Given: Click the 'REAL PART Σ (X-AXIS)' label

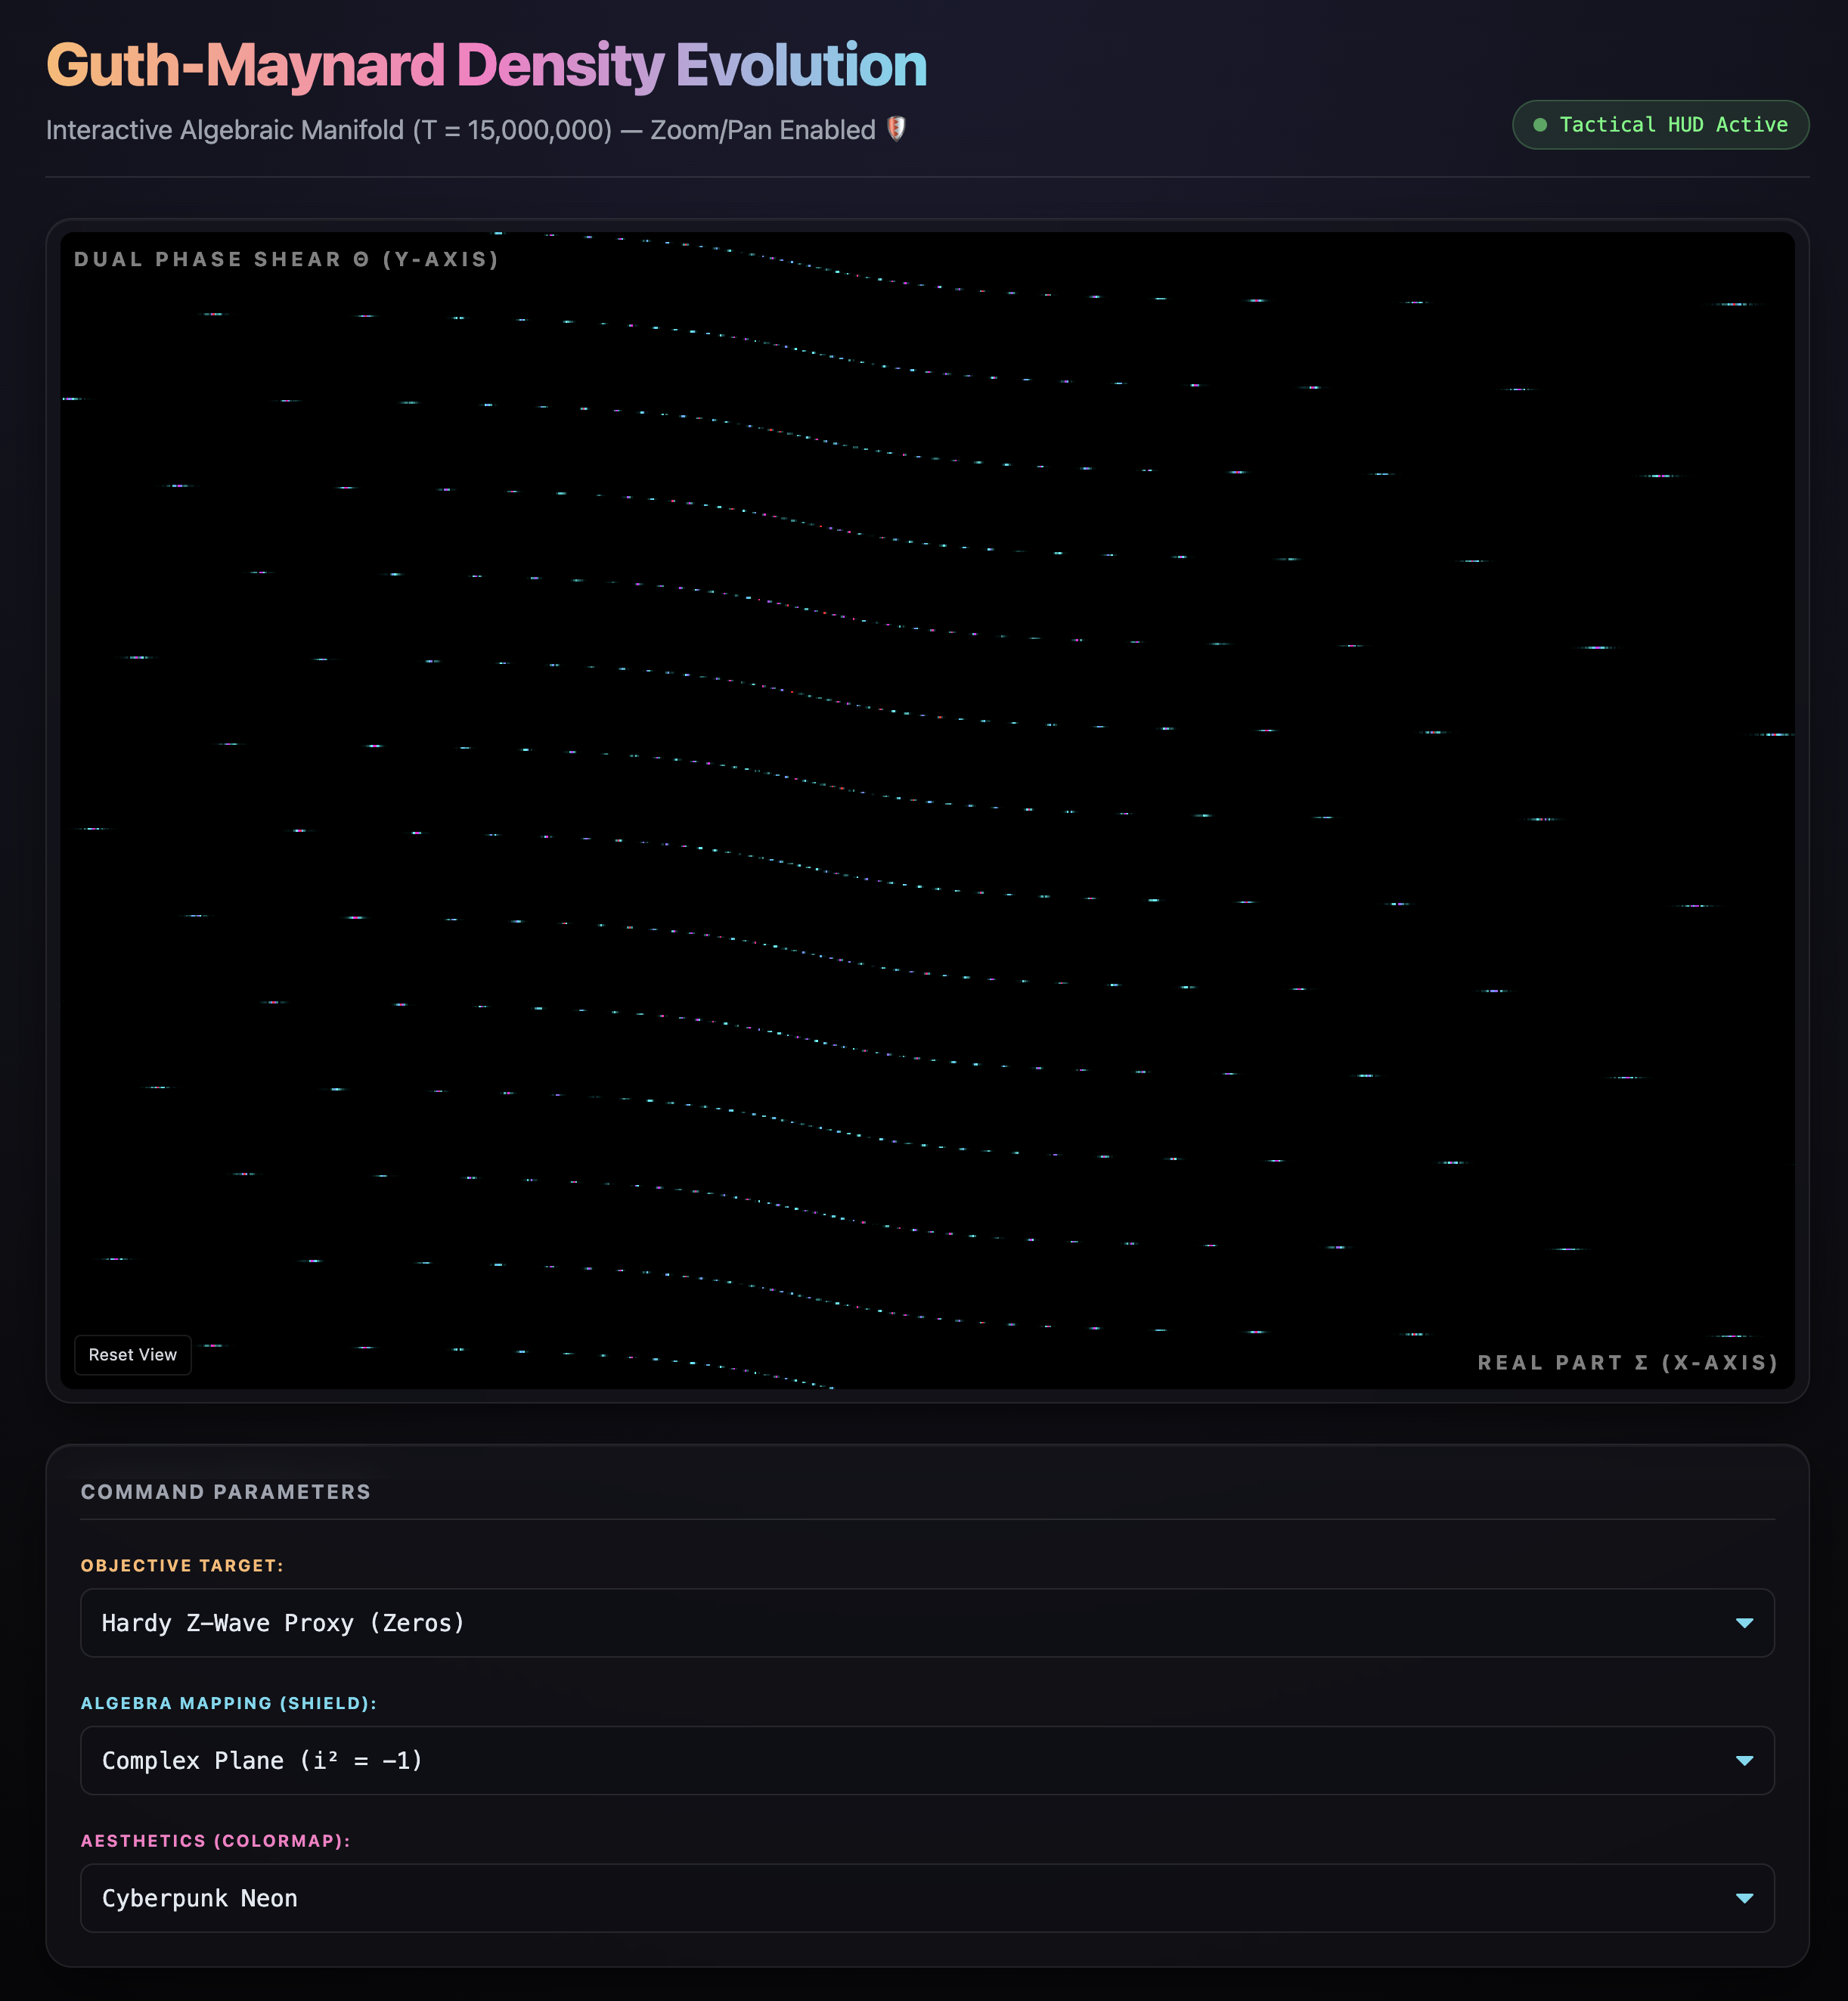Looking at the screenshot, I should coord(1627,1362).
